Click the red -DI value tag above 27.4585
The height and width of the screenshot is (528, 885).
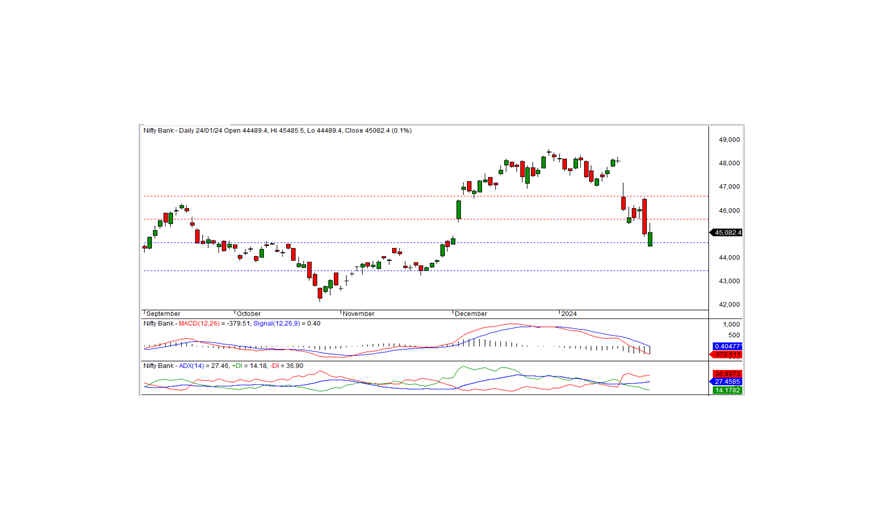727,374
